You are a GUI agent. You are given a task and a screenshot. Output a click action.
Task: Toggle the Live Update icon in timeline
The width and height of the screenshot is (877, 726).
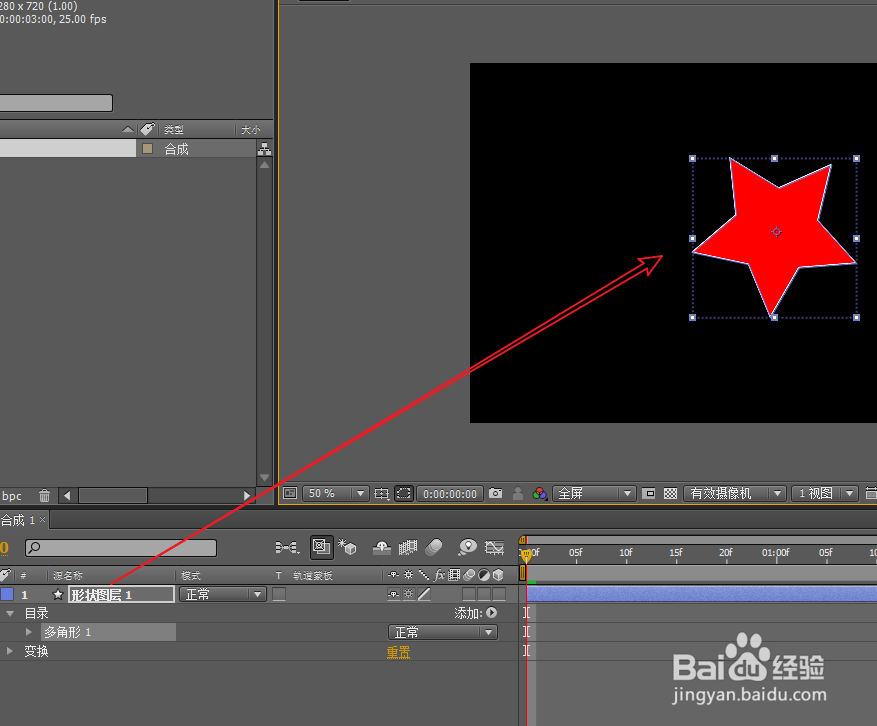[322, 546]
